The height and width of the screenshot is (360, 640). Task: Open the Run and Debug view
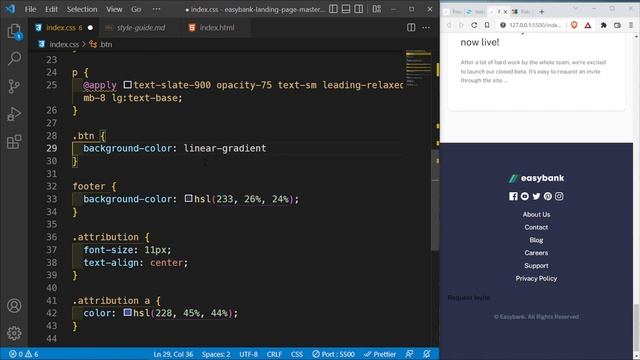(14, 114)
